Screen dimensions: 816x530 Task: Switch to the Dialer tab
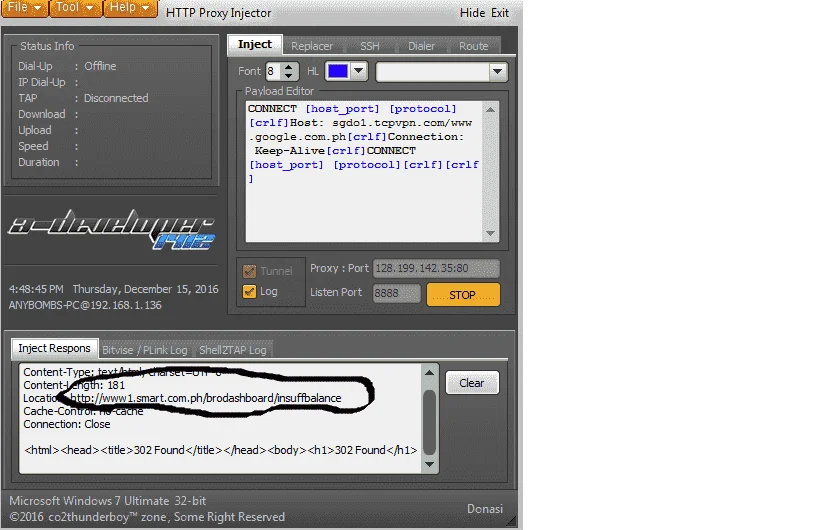(x=421, y=46)
